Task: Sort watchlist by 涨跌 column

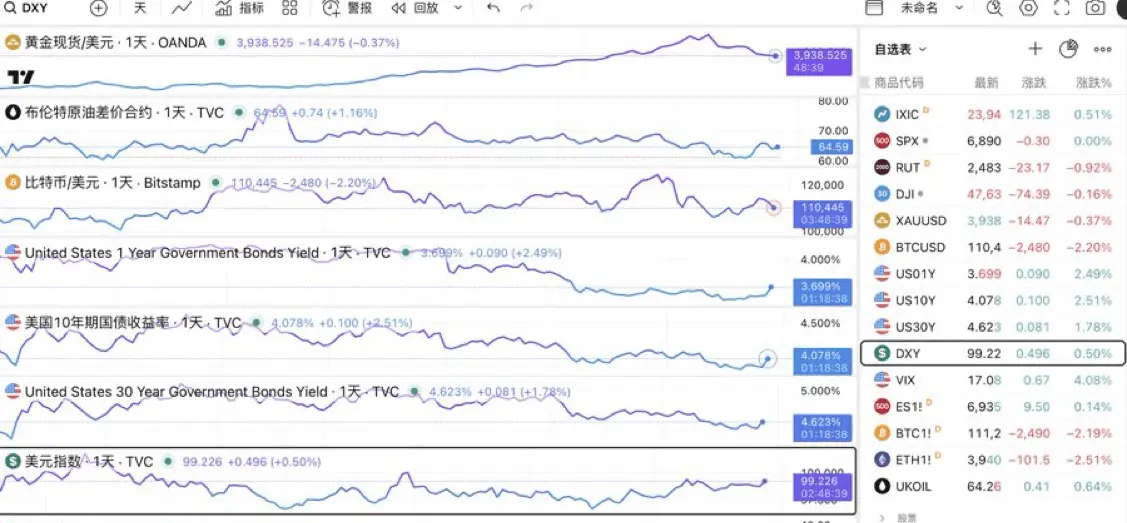Action: pyautogui.click(x=1034, y=83)
